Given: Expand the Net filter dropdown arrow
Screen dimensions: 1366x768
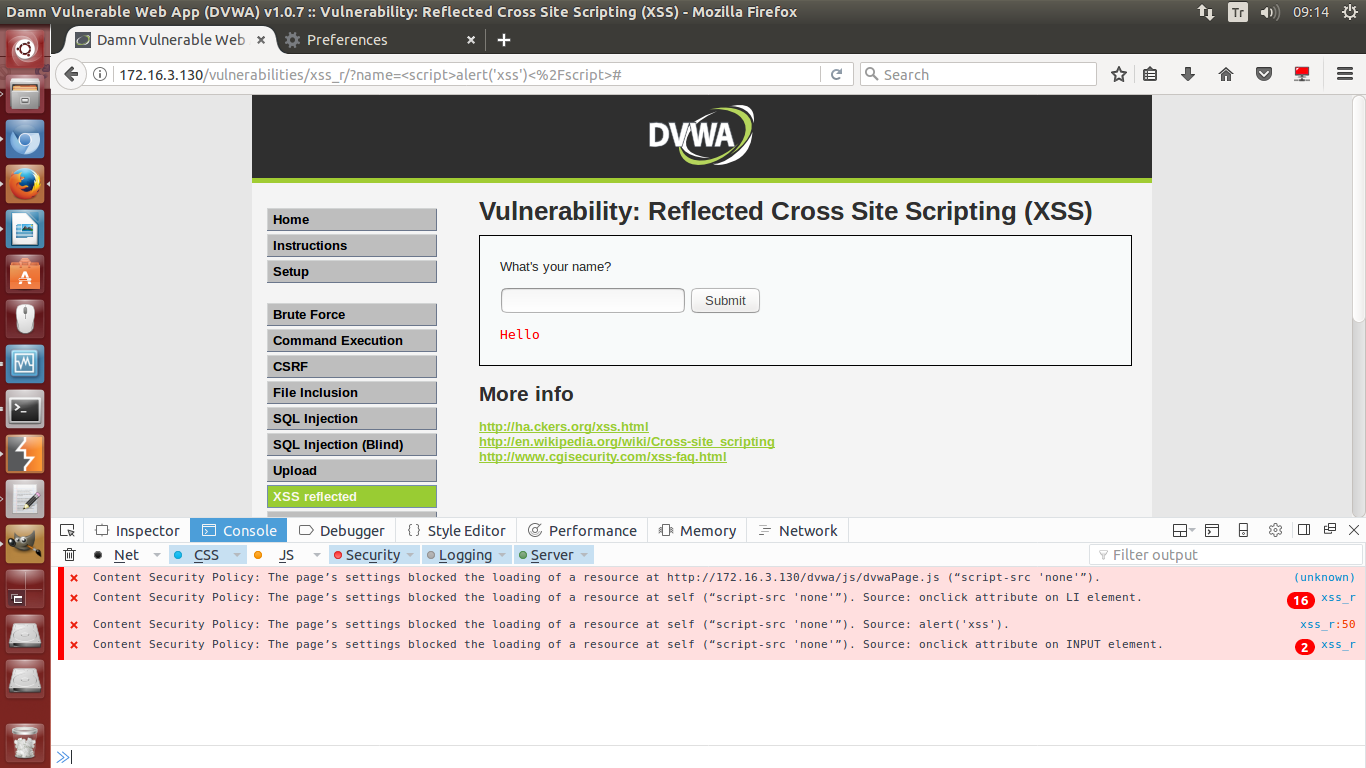Looking at the screenshot, I should click(x=157, y=555).
